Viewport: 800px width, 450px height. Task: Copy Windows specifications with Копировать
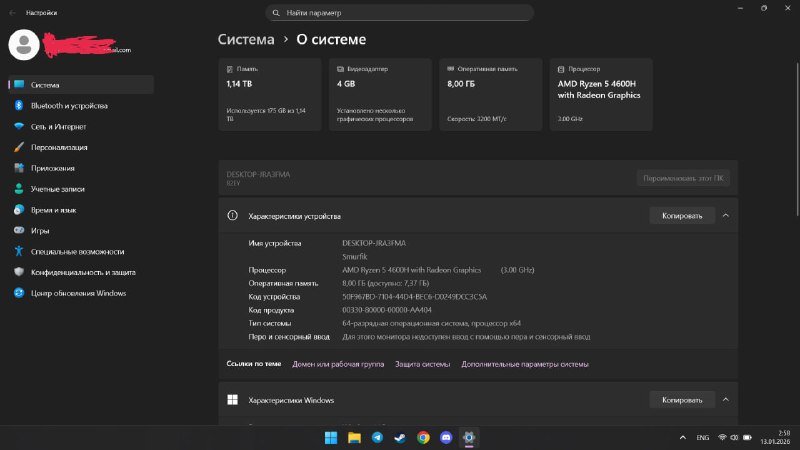point(682,400)
